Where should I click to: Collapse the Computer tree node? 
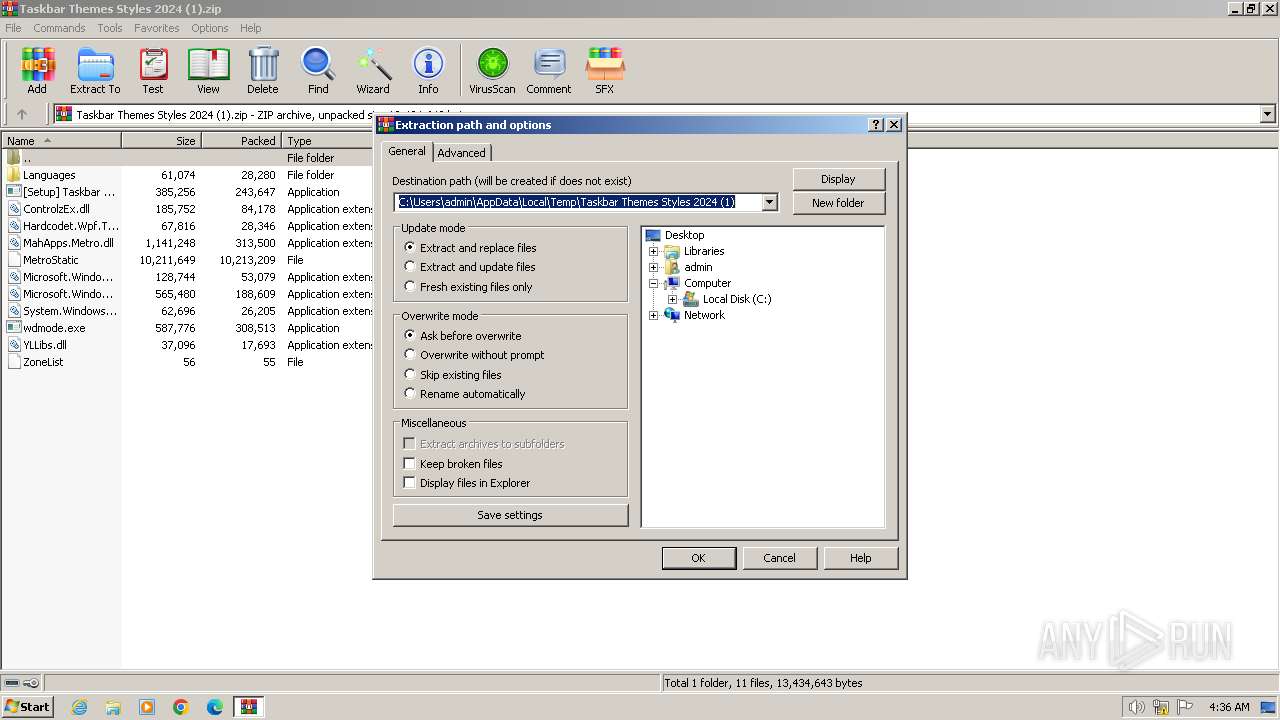654,283
